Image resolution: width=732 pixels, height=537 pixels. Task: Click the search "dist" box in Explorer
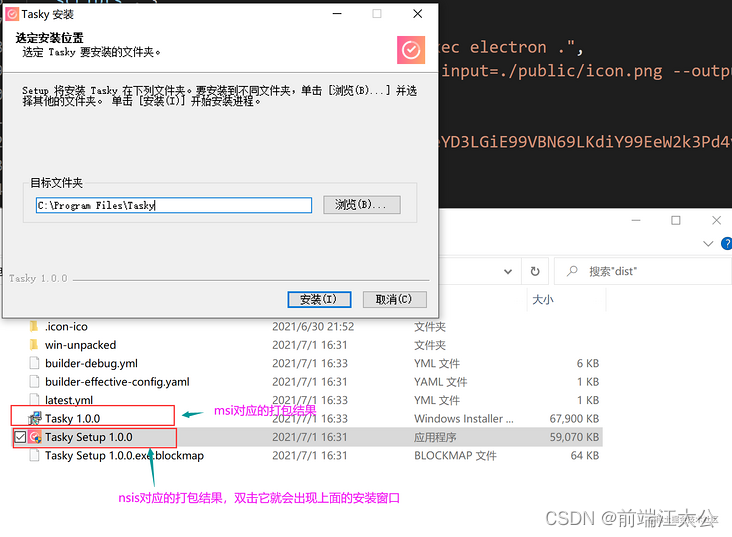tap(643, 271)
